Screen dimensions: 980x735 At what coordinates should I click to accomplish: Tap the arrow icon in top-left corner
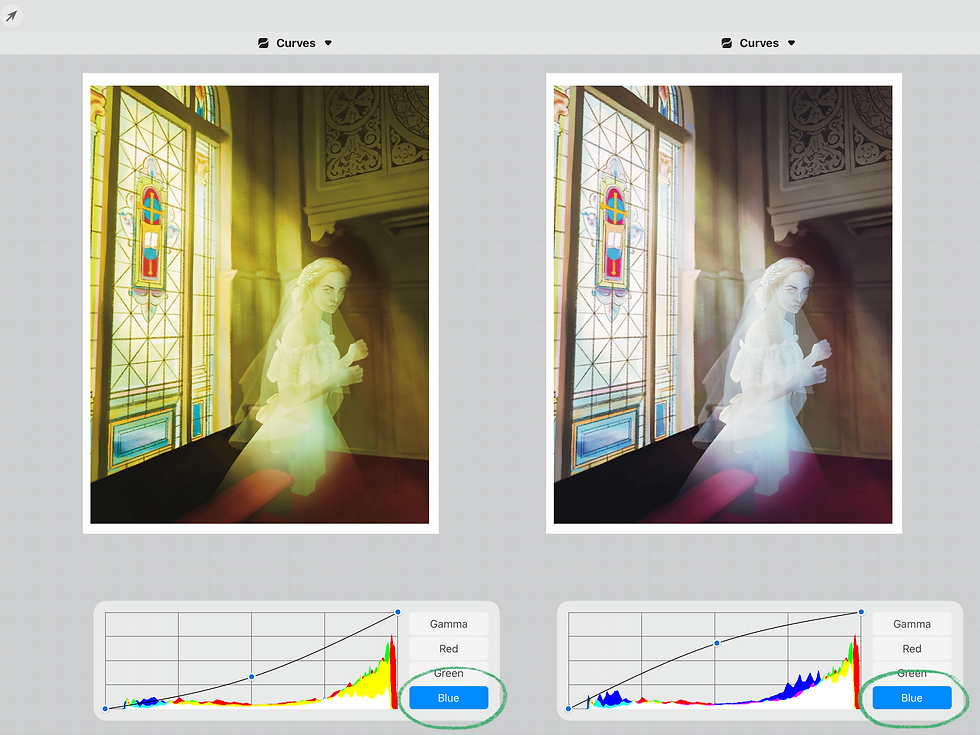coord(11,15)
